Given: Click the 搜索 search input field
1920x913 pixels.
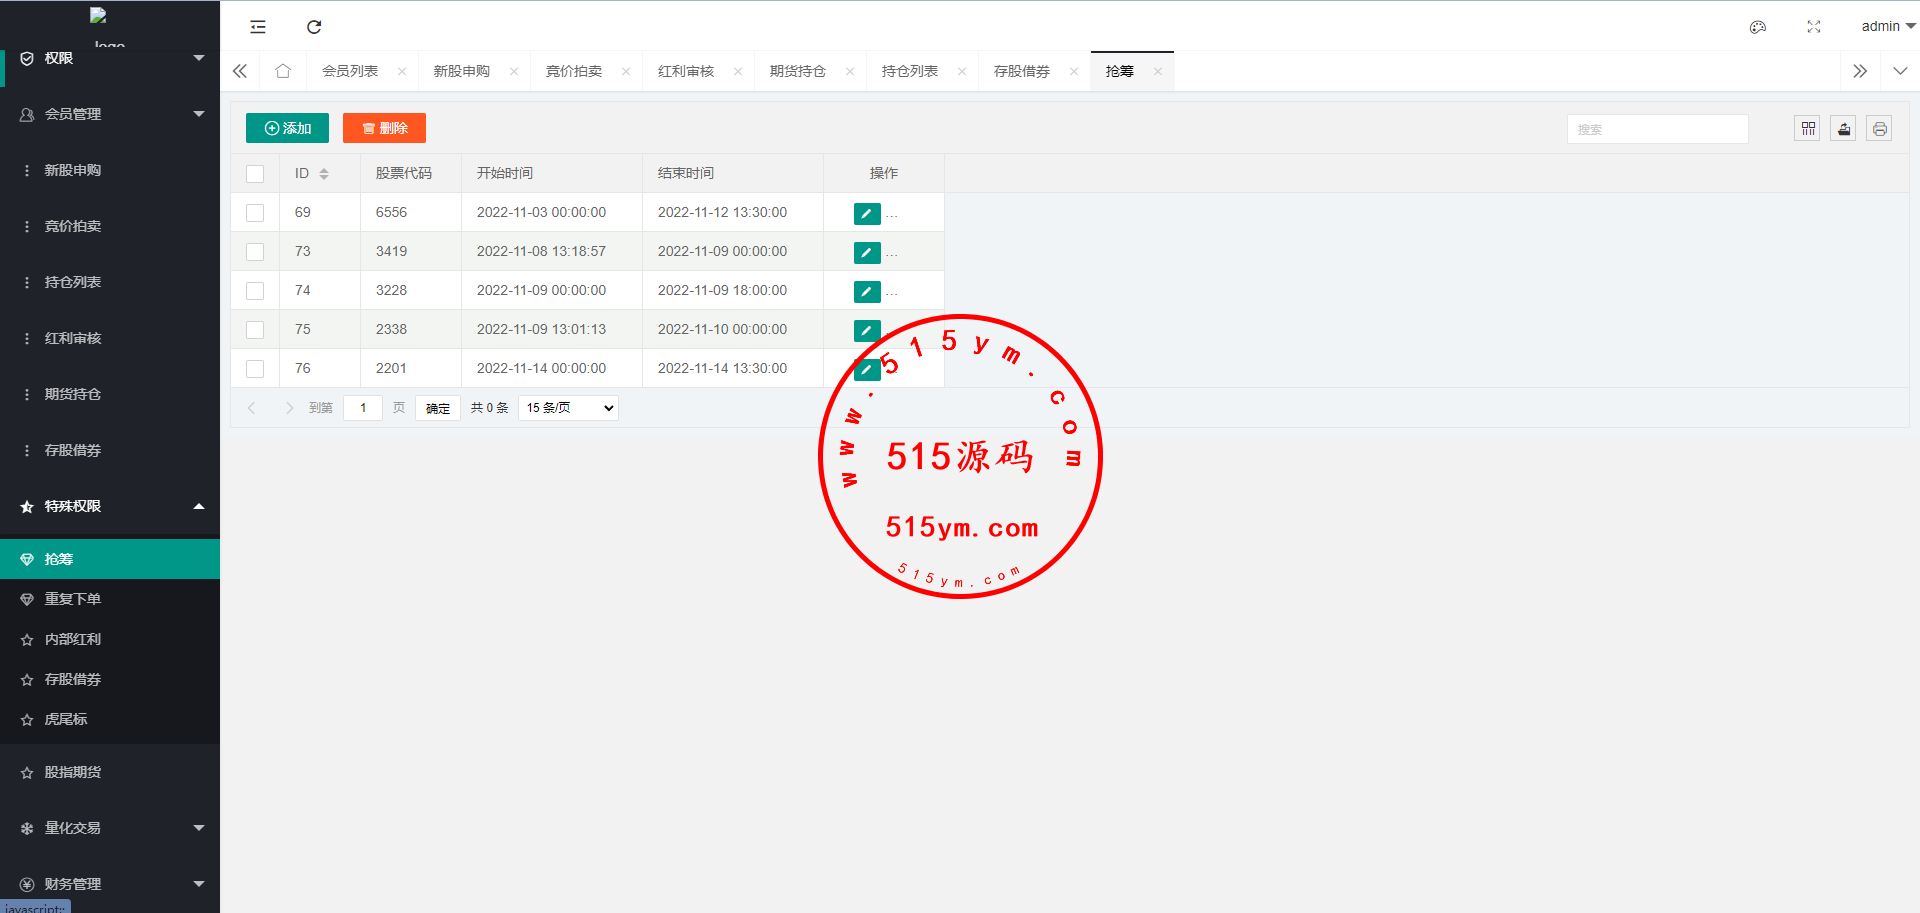Looking at the screenshot, I should (1657, 129).
